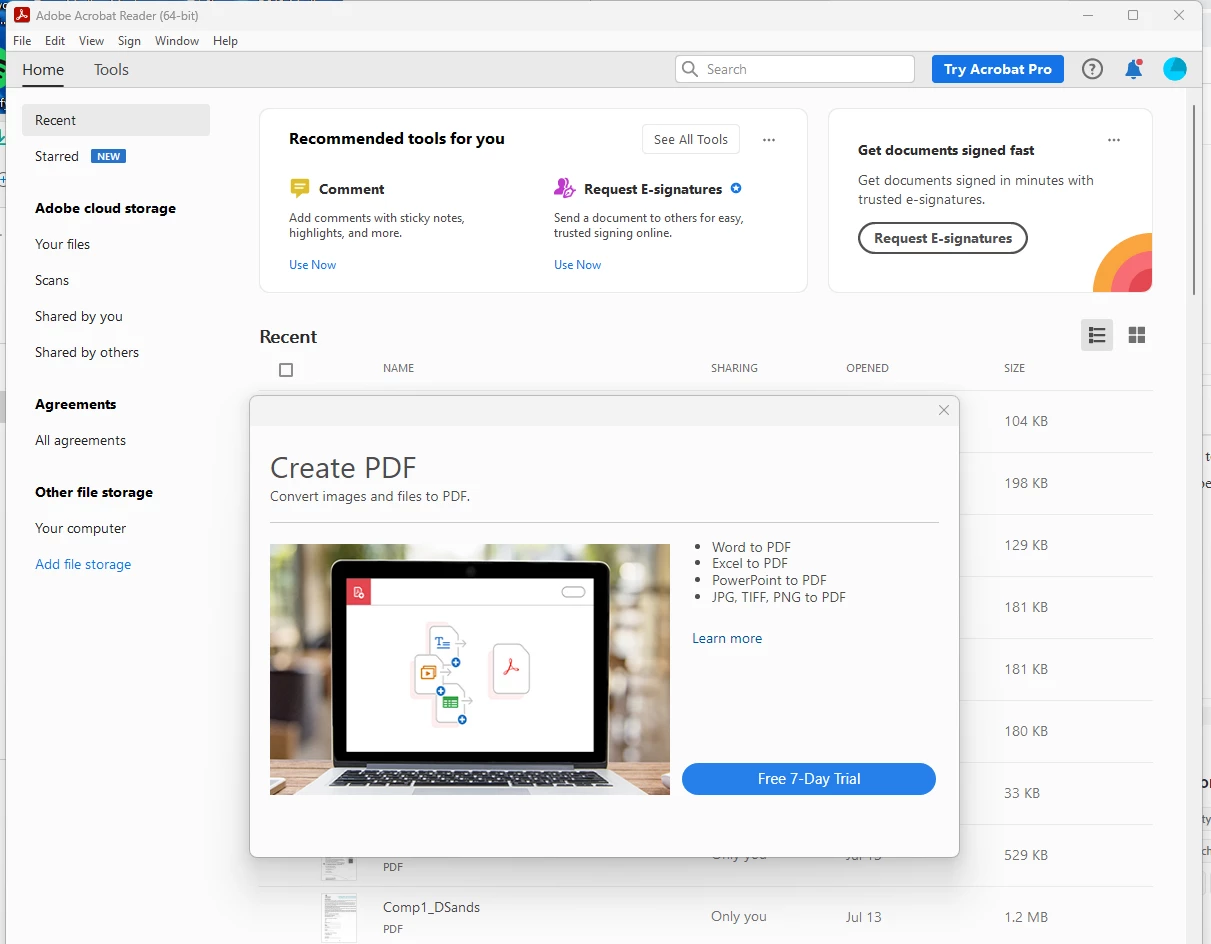
Task: Click Use Now under Request E-signatures
Action: 578,265
